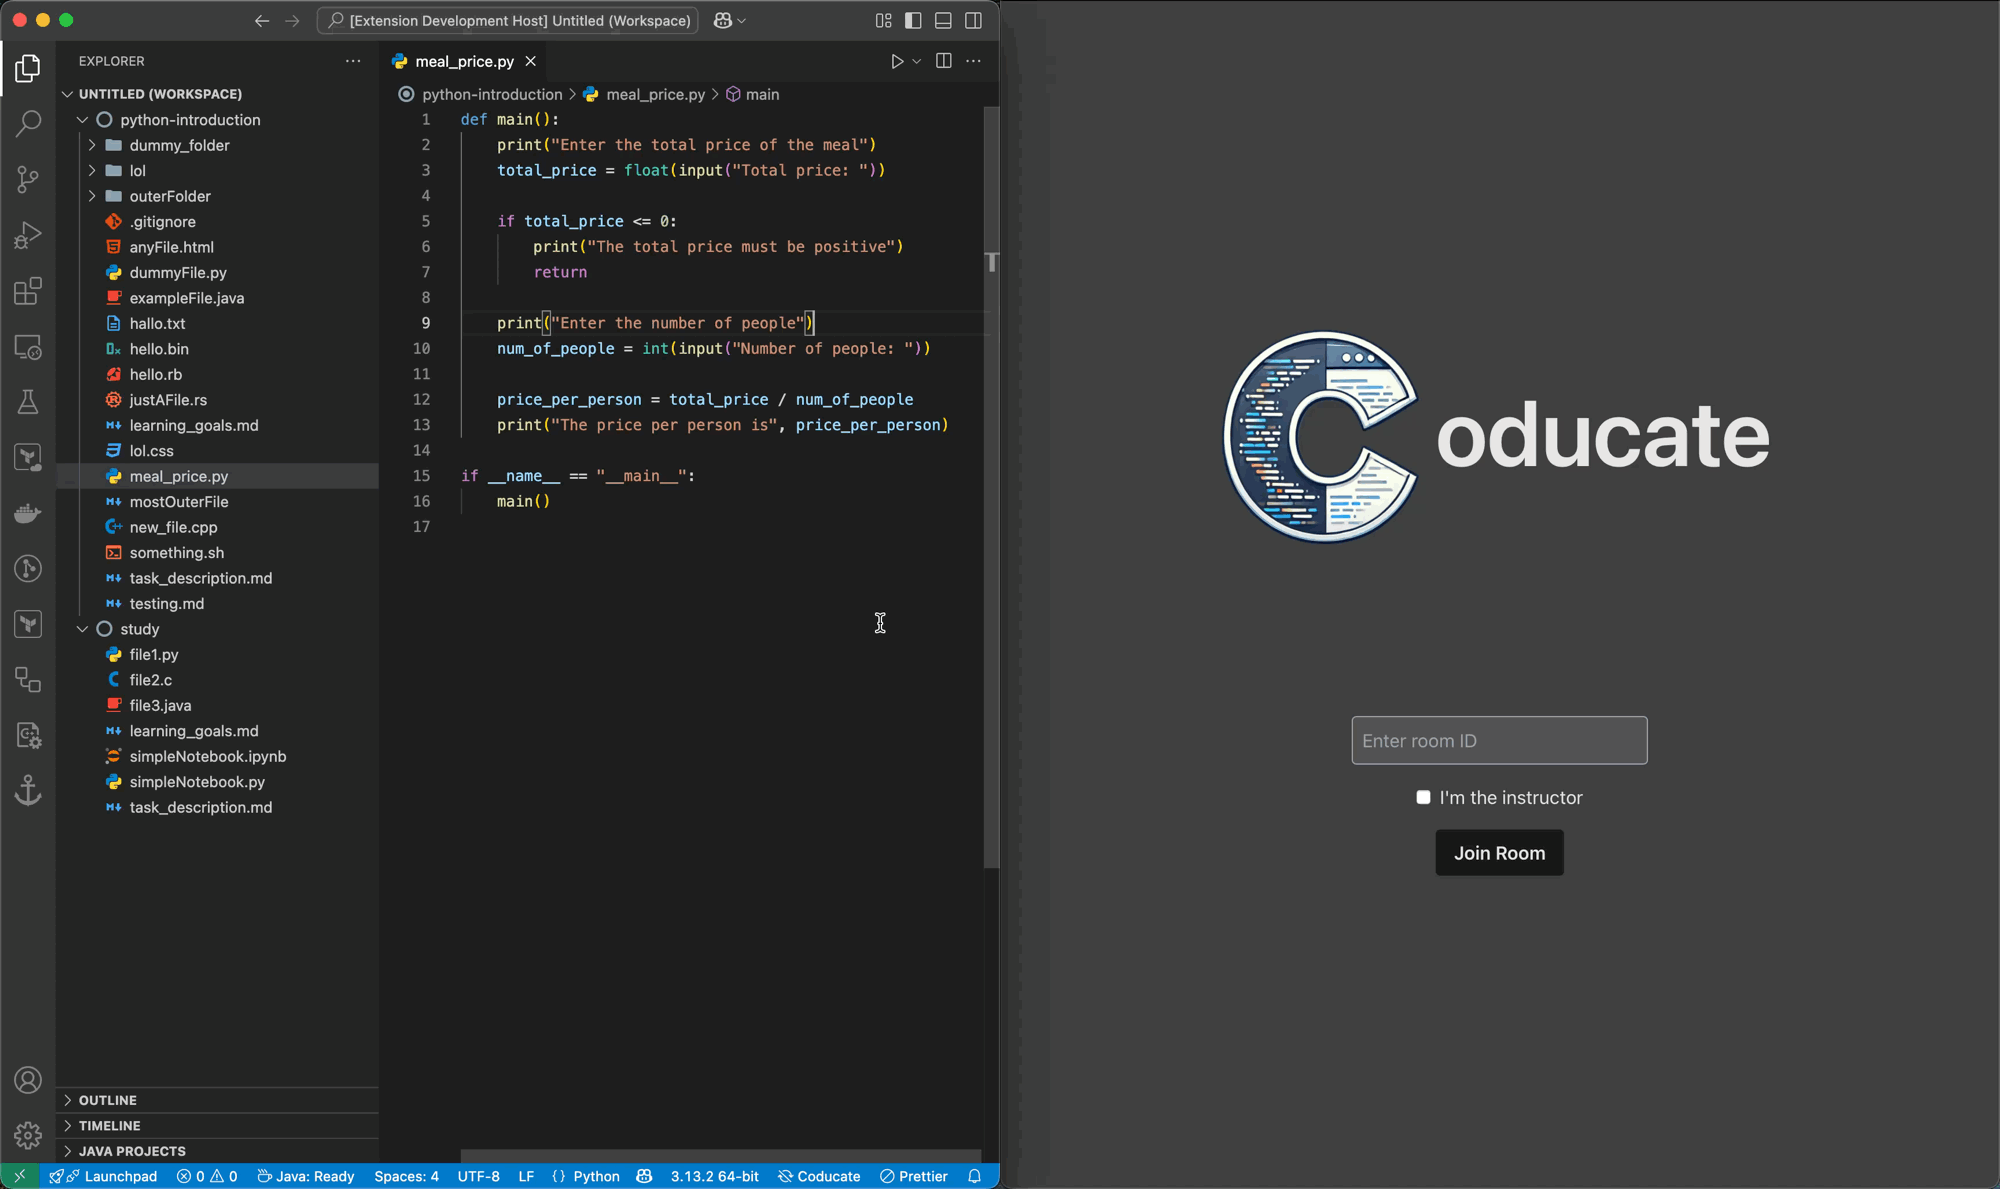Open the Testing flask view
The image size is (2000, 1189).
click(x=28, y=402)
